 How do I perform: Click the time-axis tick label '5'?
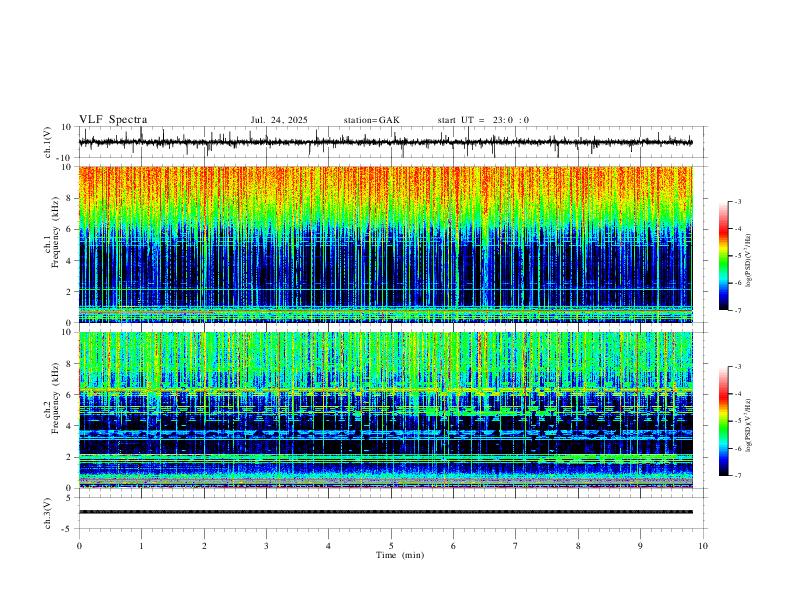[391, 546]
